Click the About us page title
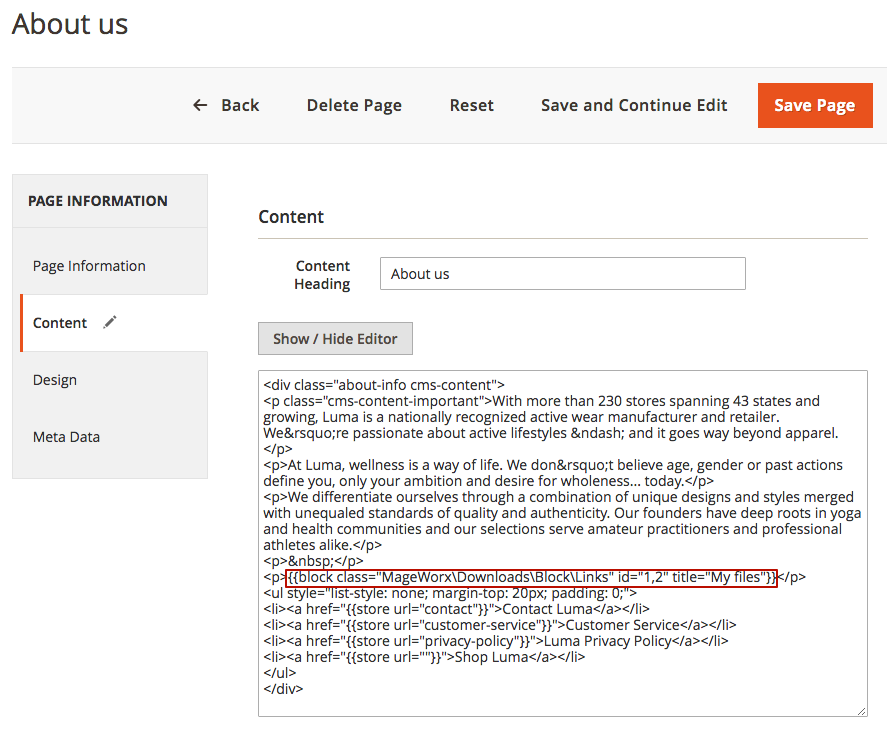887x737 pixels. [x=70, y=24]
